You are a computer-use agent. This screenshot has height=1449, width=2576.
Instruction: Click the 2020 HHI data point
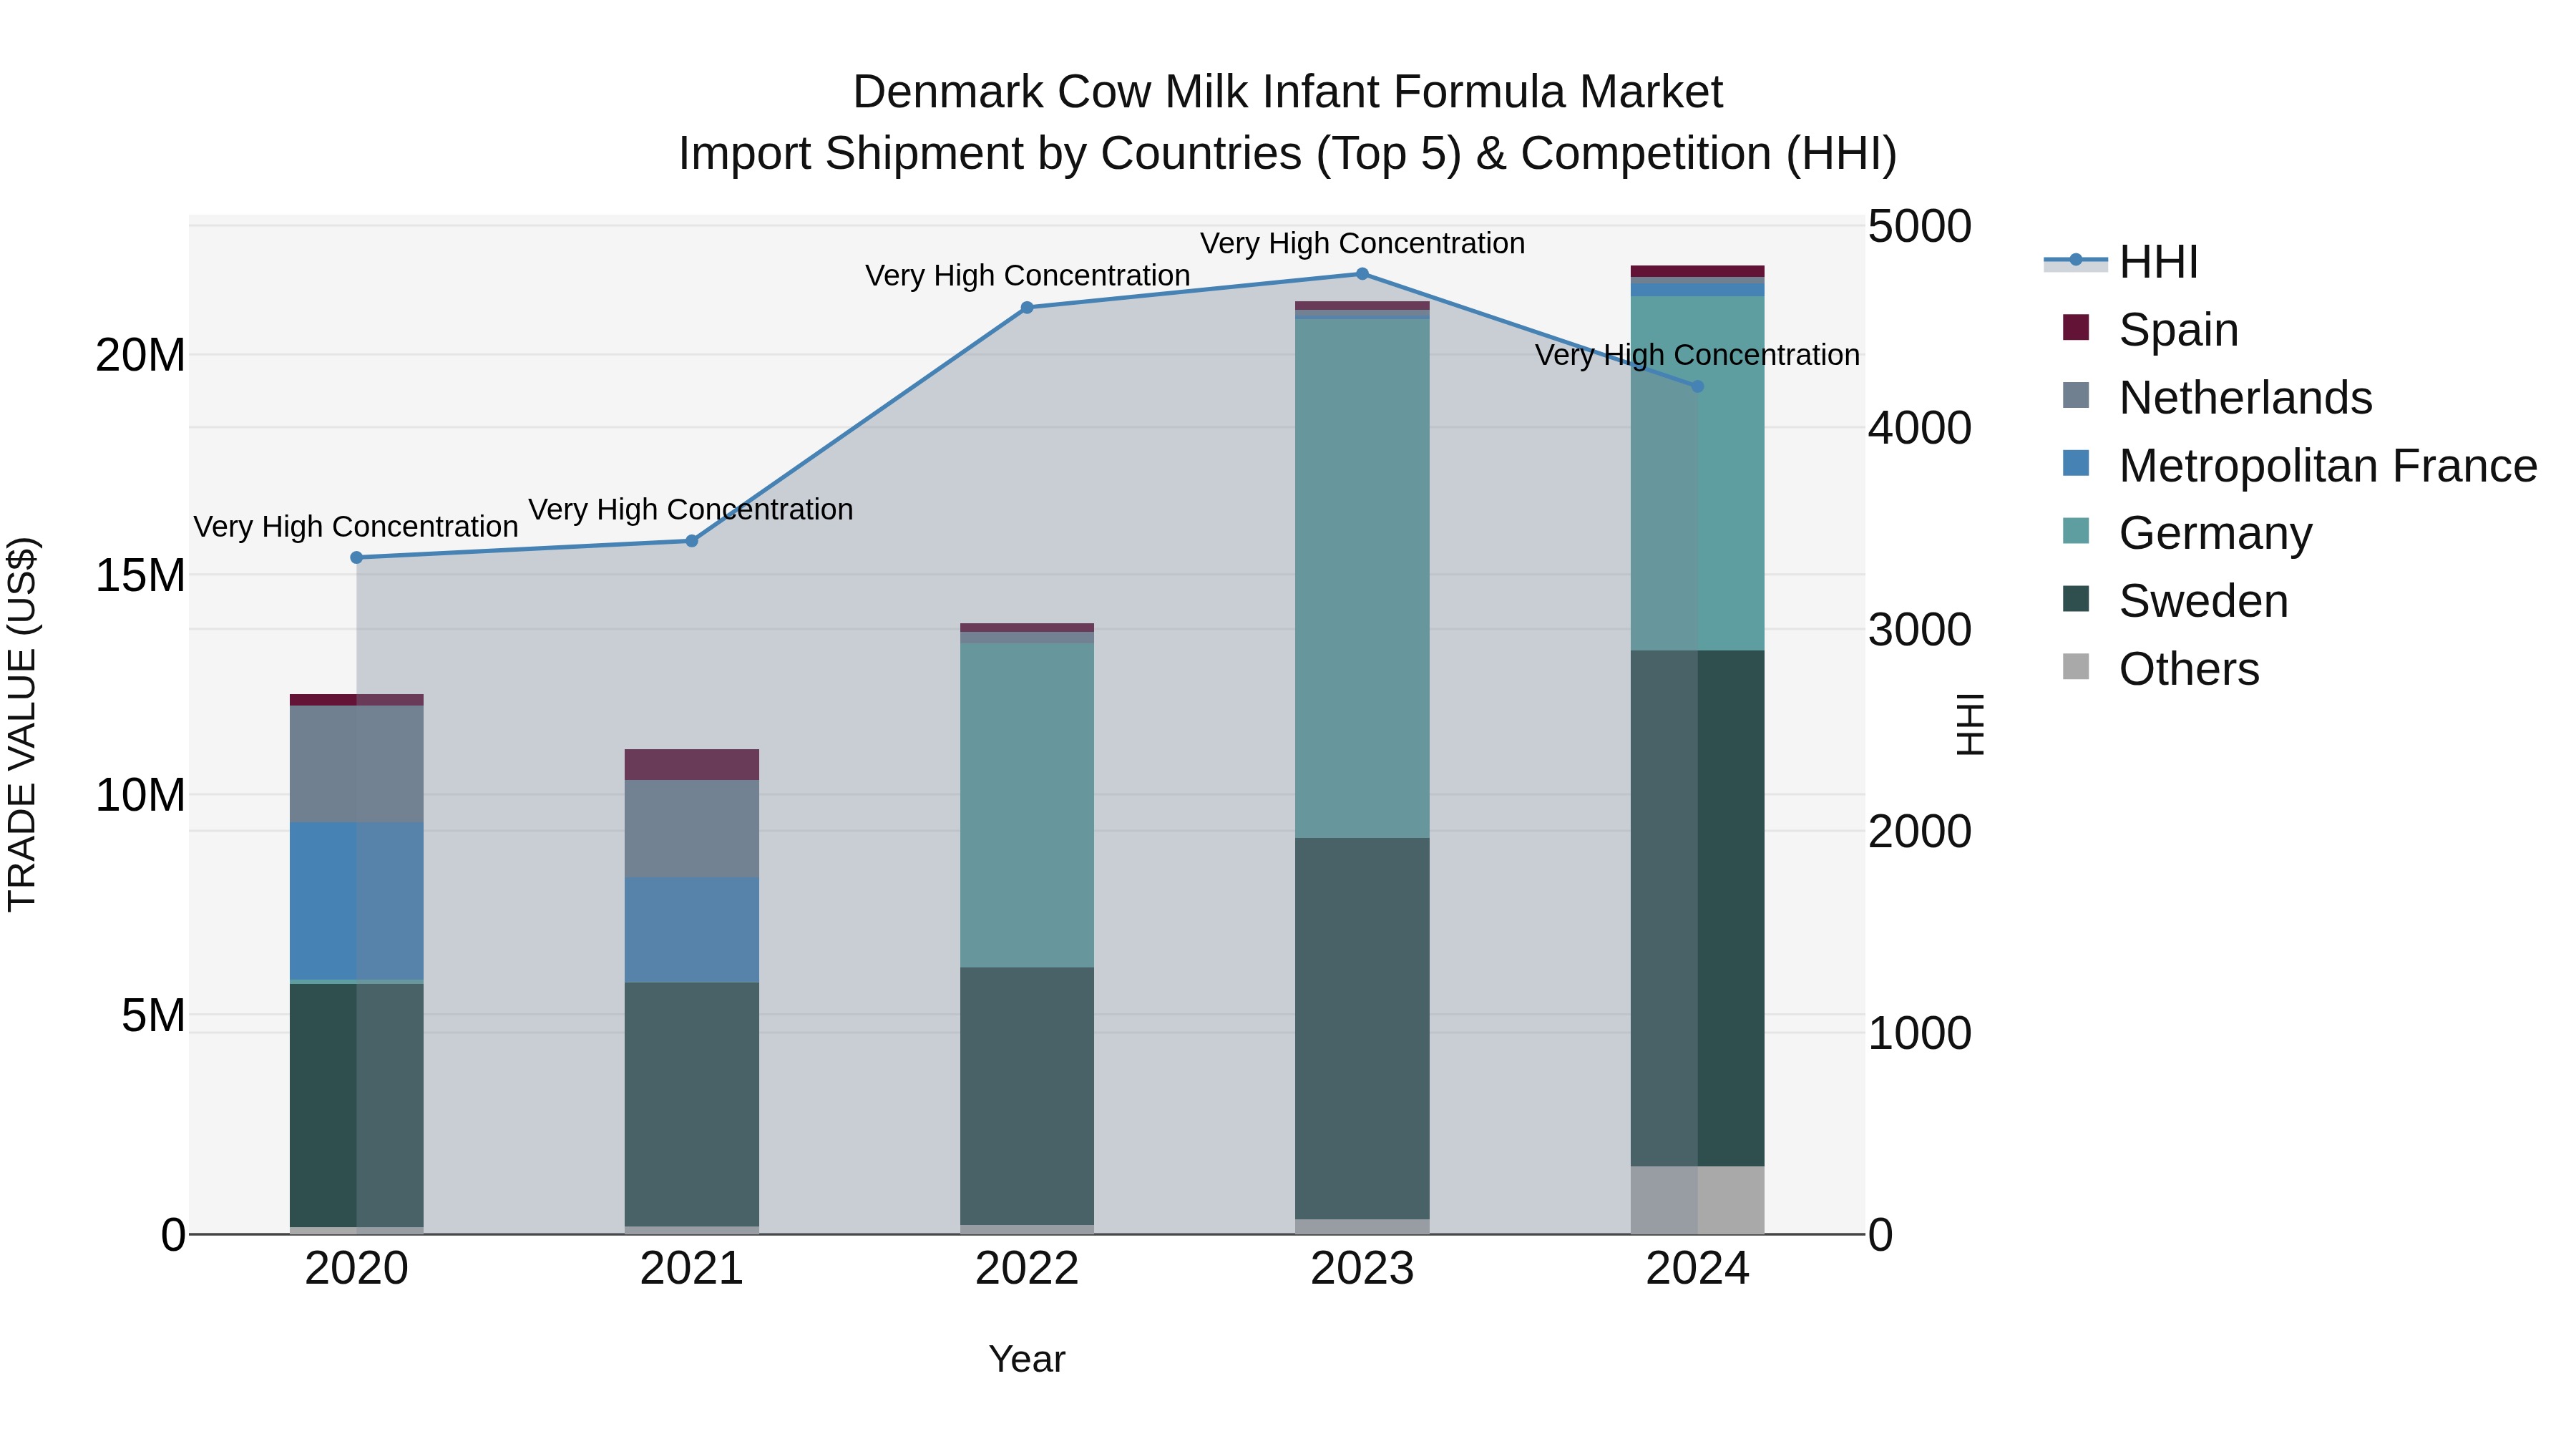tap(357, 558)
